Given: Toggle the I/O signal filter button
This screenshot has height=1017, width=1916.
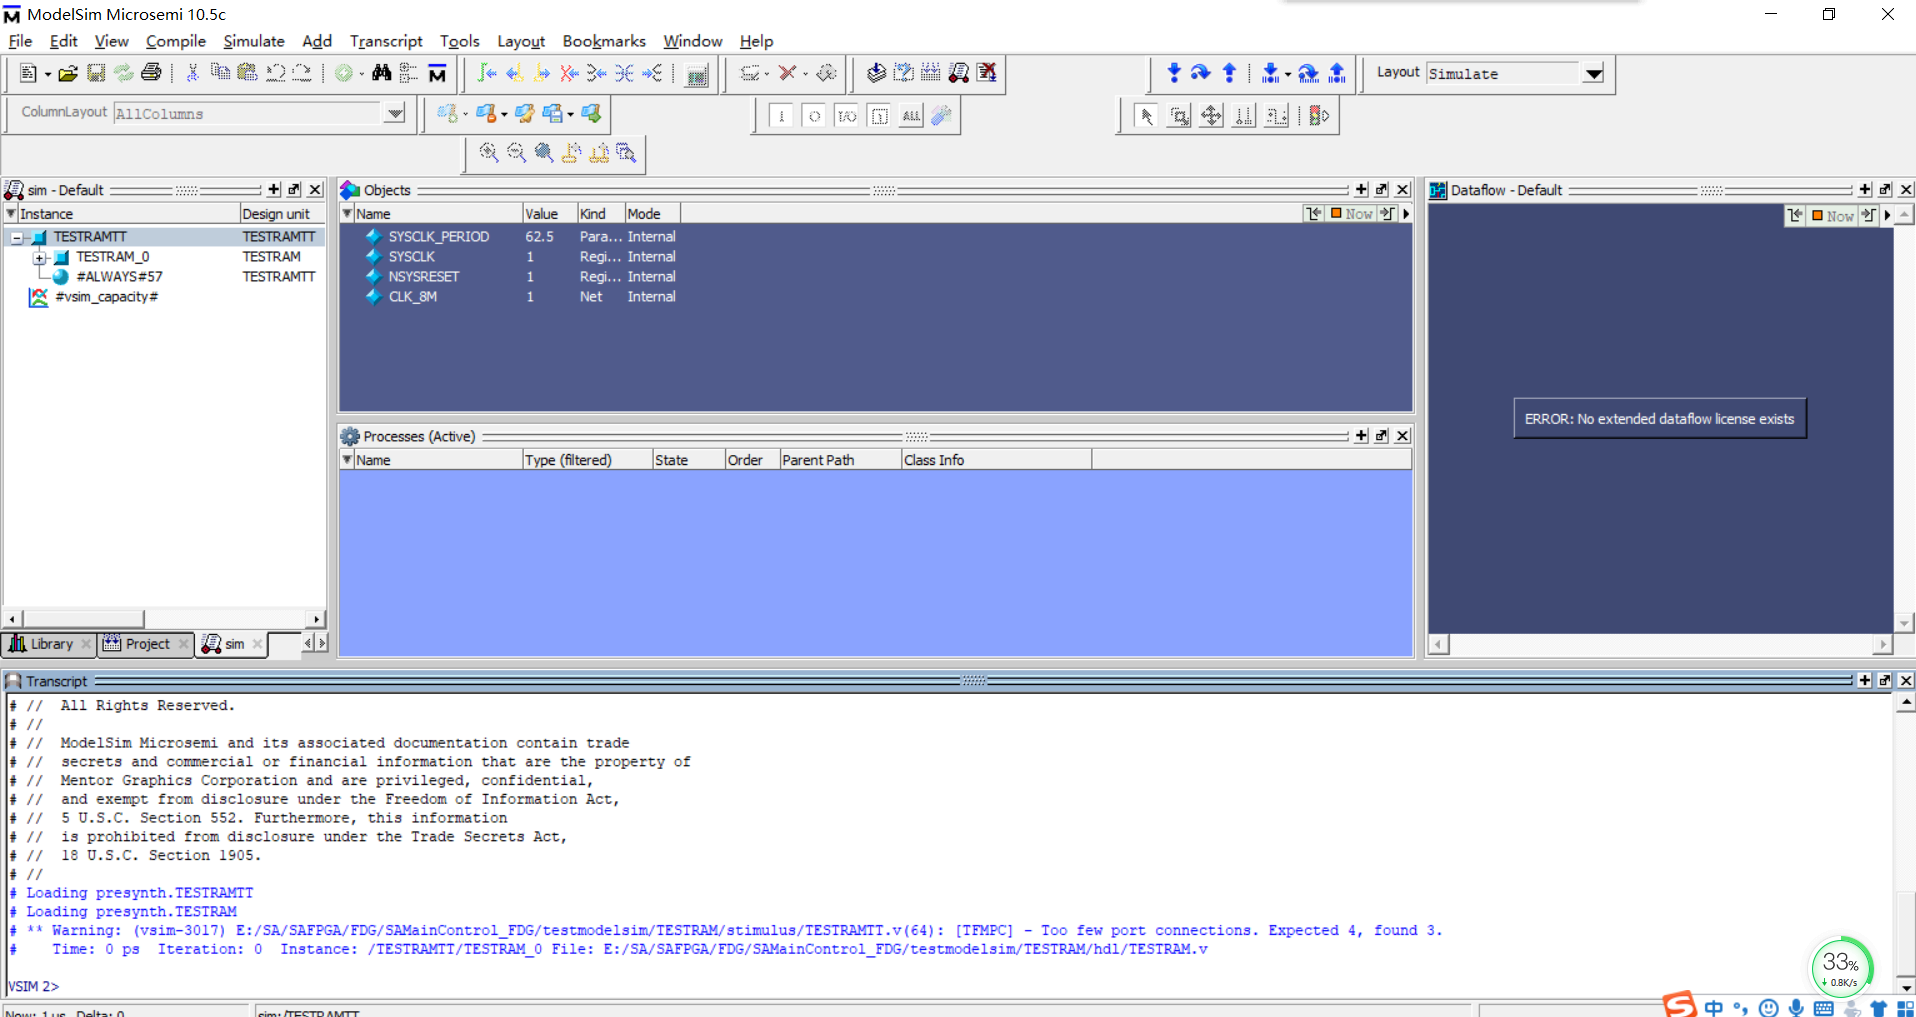Looking at the screenshot, I should 846,115.
